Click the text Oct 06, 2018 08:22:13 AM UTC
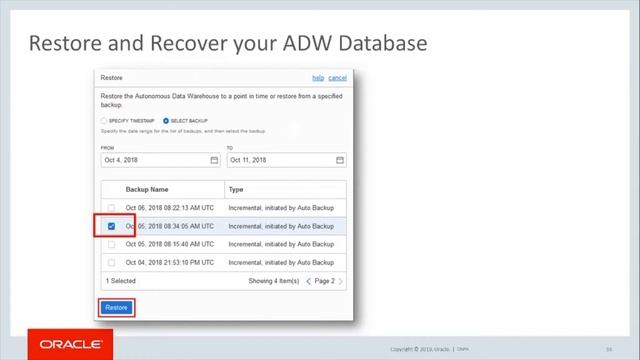The image size is (640, 360). coord(170,208)
